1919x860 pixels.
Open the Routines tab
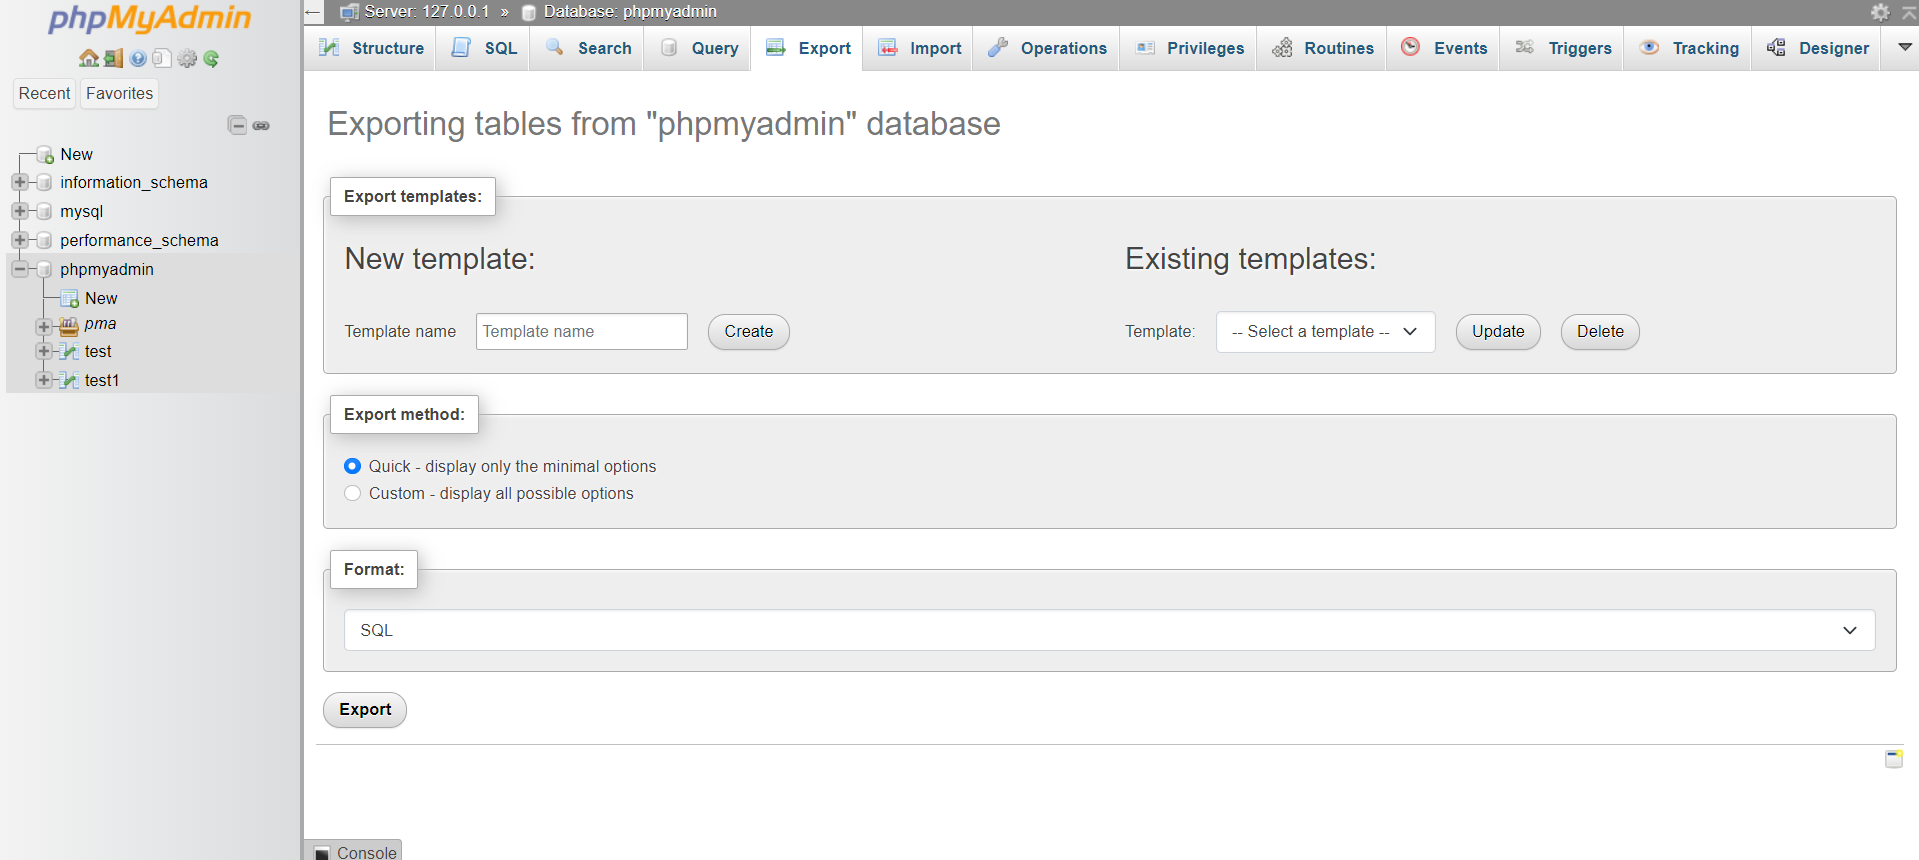pyautogui.click(x=1323, y=48)
